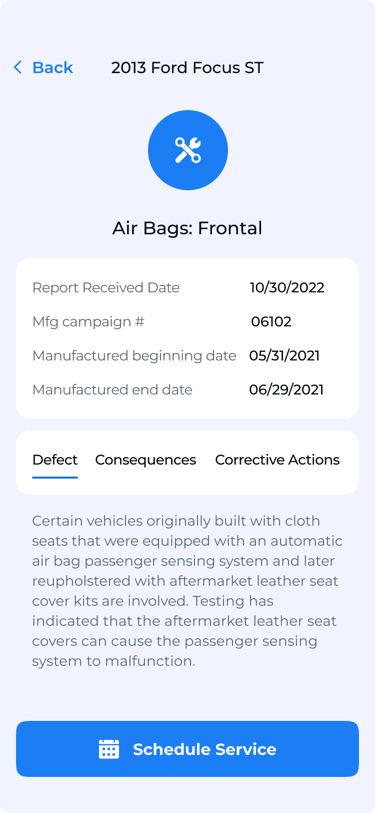The width and height of the screenshot is (375, 813).
Task: Tap the campaign number 06102
Action: click(271, 322)
